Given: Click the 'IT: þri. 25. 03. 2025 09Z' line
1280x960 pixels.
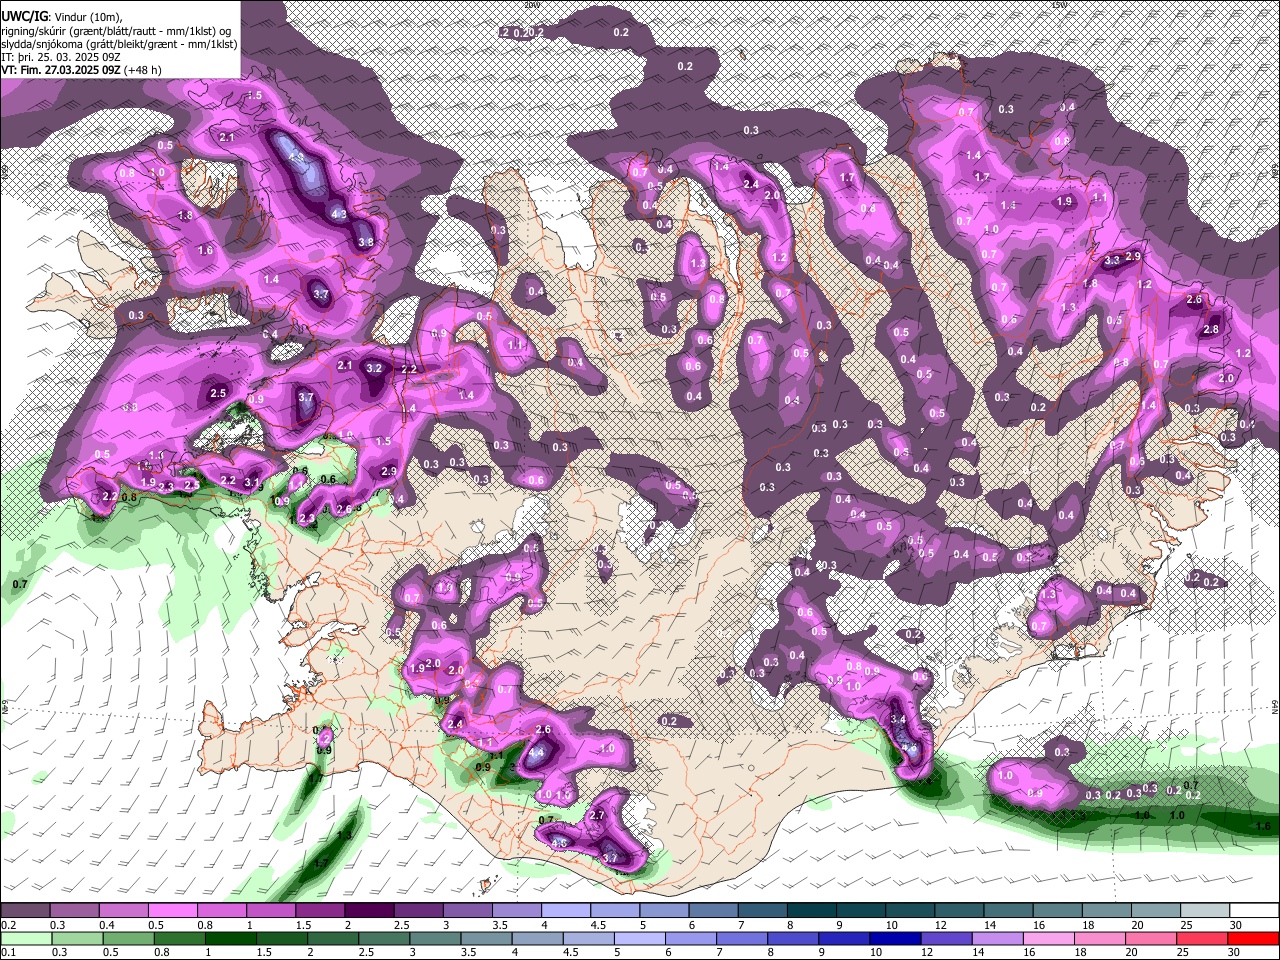Looking at the screenshot, I should pos(61,58).
